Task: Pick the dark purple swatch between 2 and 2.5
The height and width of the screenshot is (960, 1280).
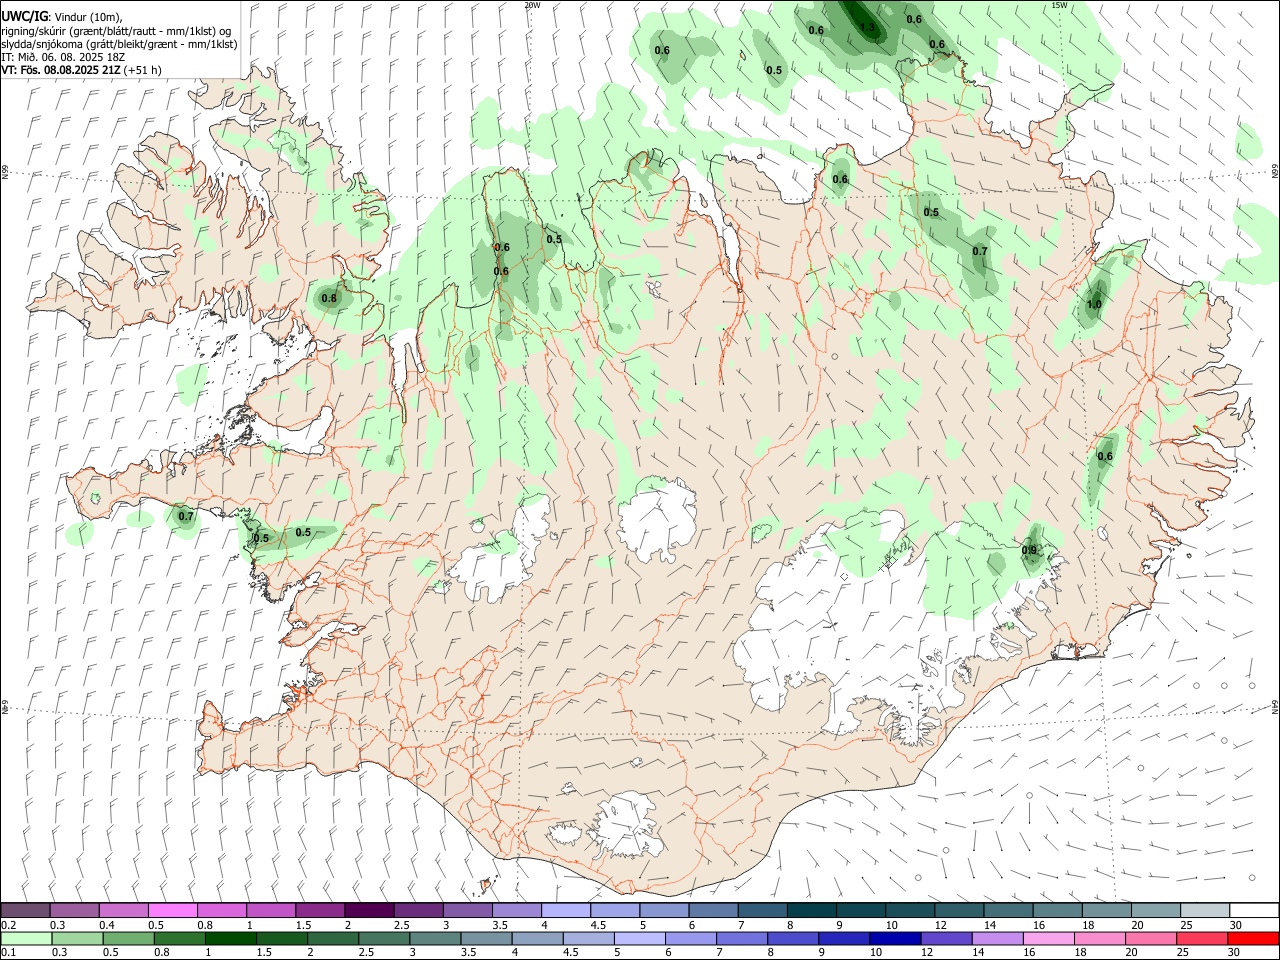Action: (369, 910)
